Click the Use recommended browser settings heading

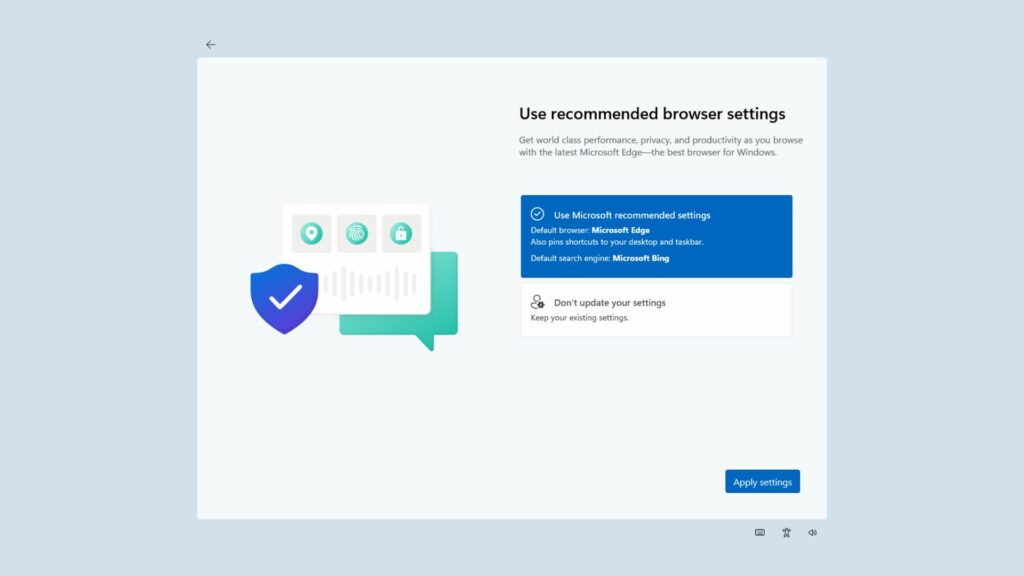651,113
